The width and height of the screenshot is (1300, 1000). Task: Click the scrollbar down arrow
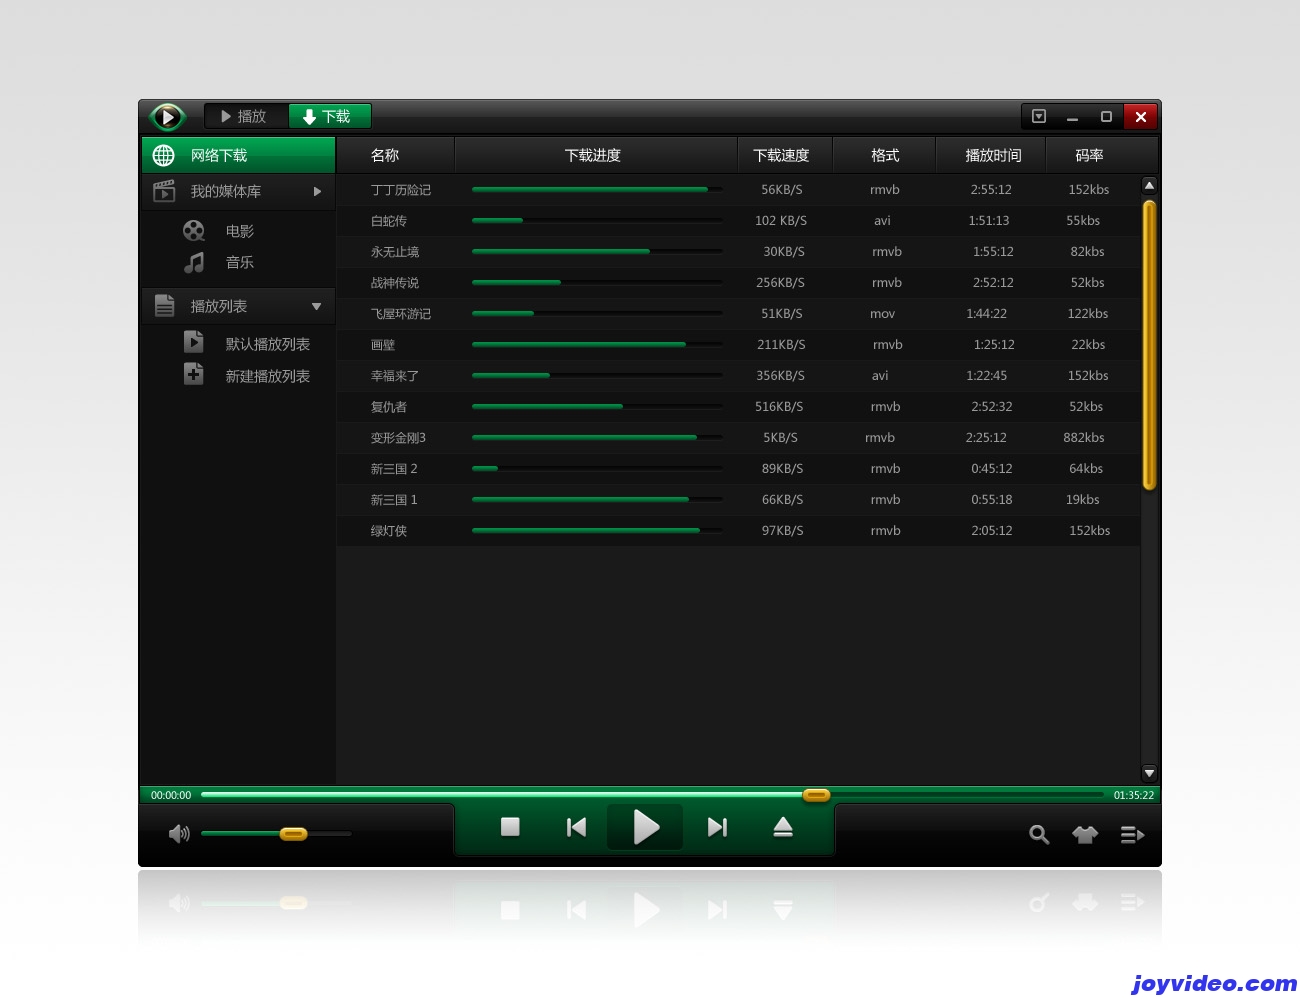(x=1149, y=773)
